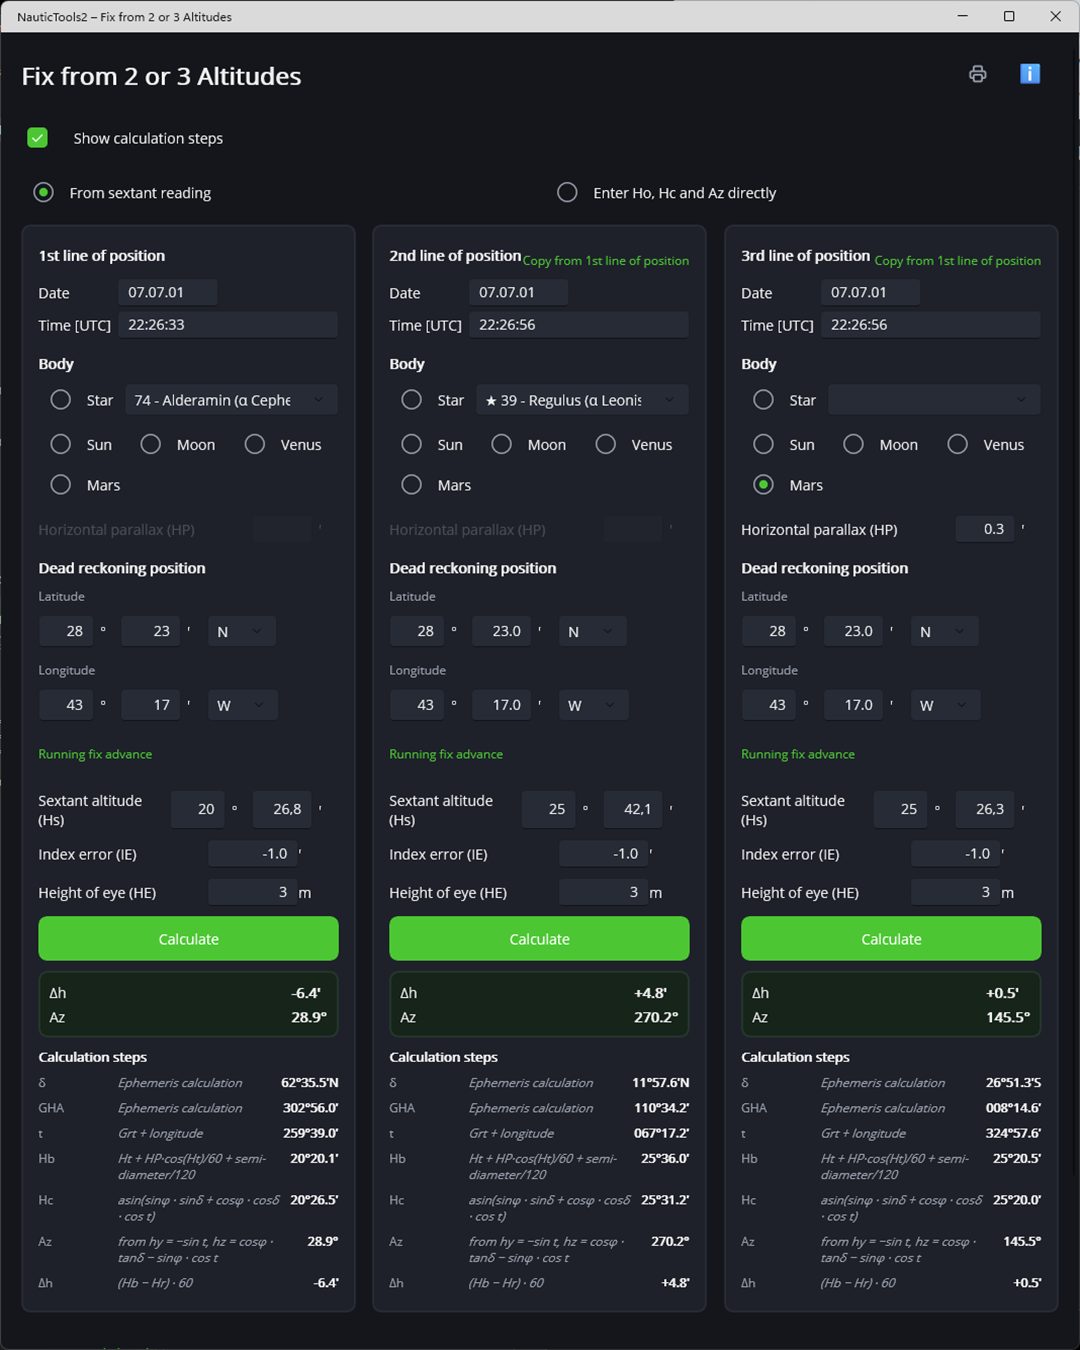Click sextant altitude minutes field showing 42,1
The width and height of the screenshot is (1080, 1350).
(632, 809)
